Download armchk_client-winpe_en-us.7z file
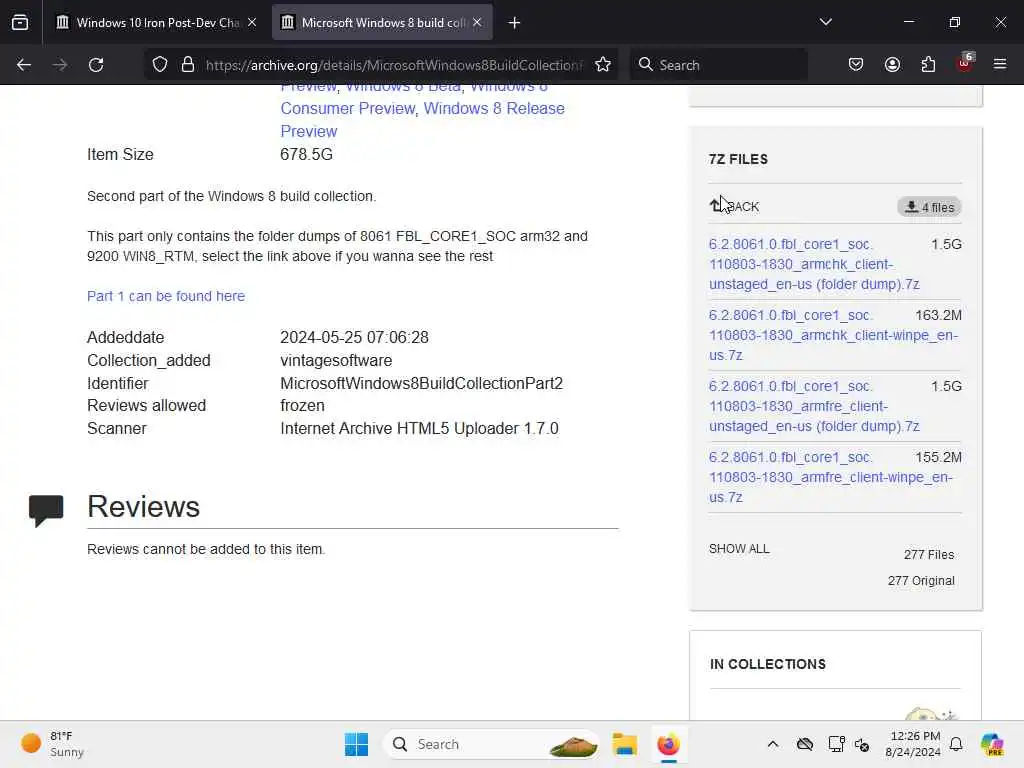 pos(833,335)
